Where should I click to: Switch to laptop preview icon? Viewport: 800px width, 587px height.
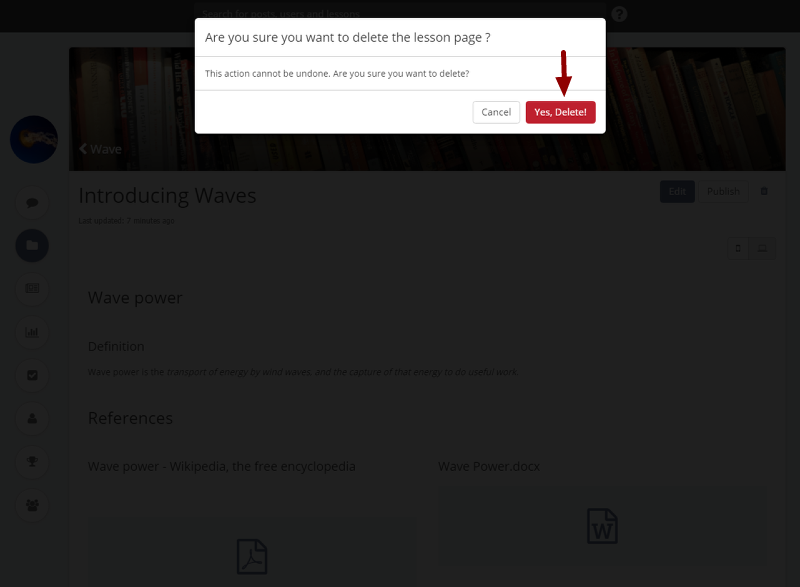pos(762,248)
